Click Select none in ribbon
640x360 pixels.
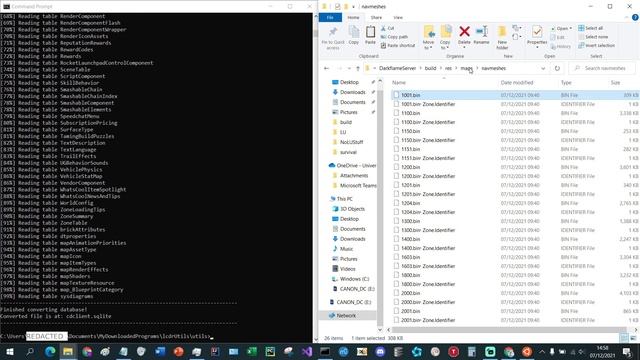[x=593, y=37]
